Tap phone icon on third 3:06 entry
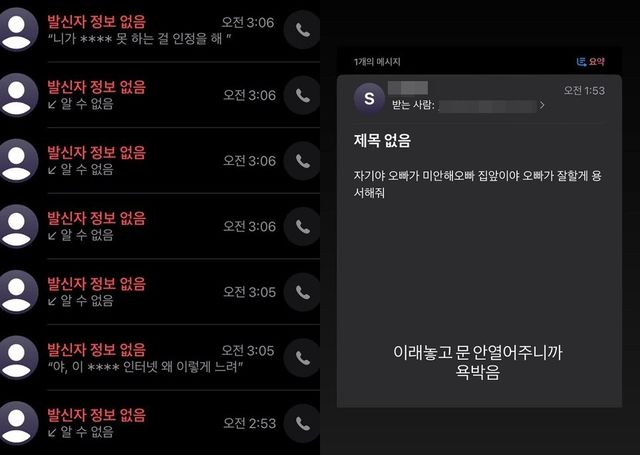The height and width of the screenshot is (455, 640). [x=302, y=161]
